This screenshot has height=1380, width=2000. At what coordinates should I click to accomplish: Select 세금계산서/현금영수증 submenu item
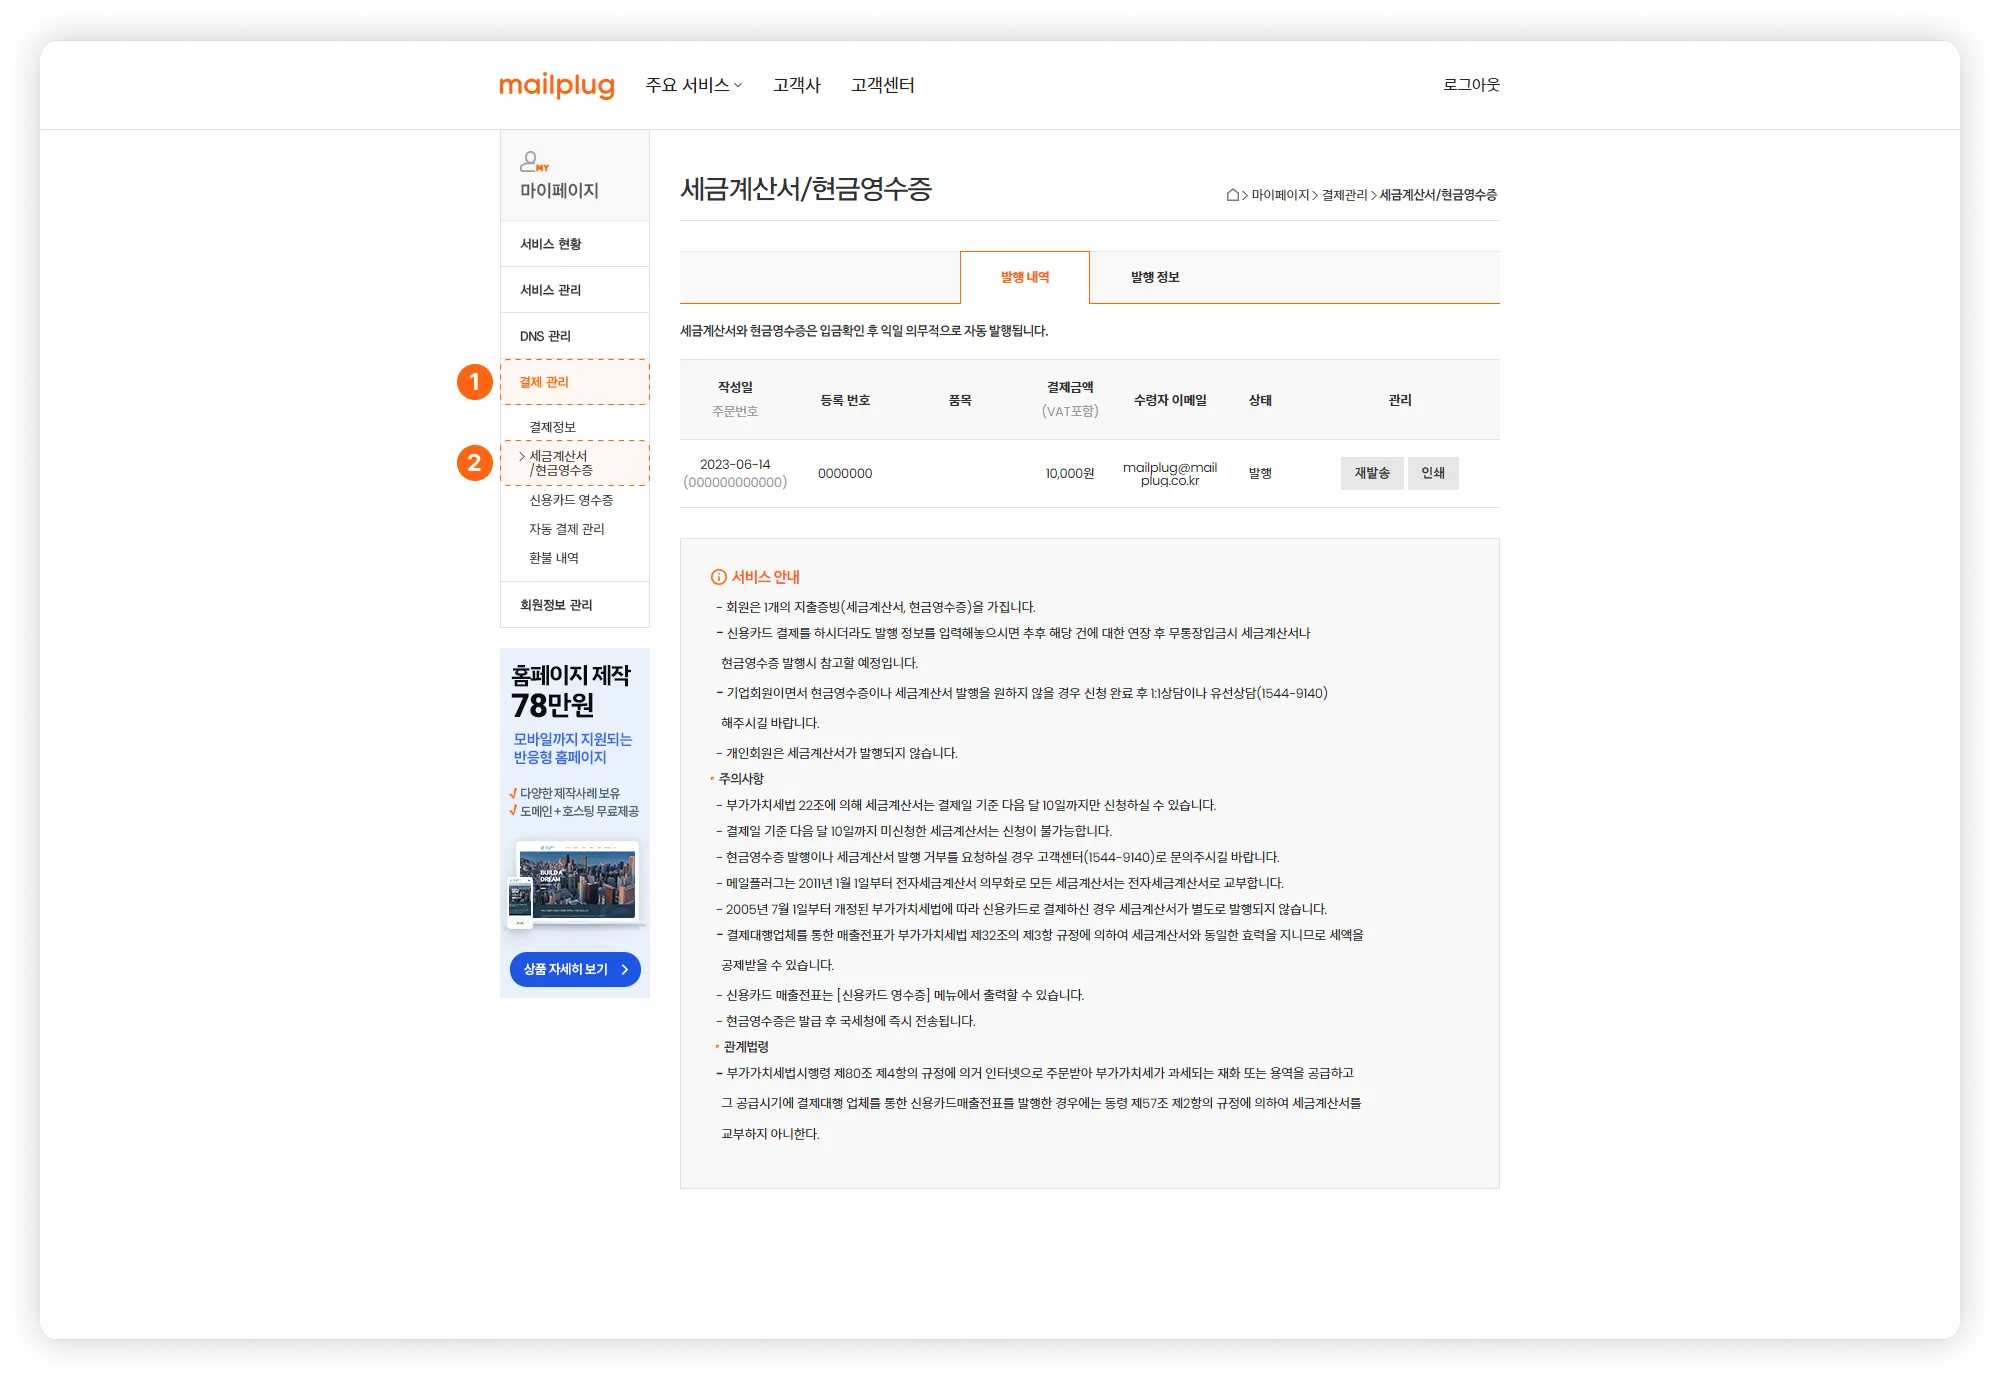[561, 463]
